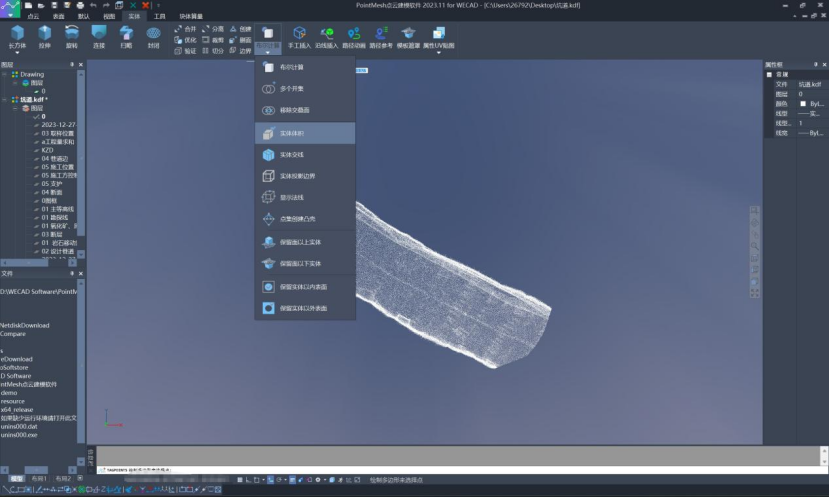Collapse the 坑道.kdf tree node
This screenshot has width=830, height=497.
coord(5,100)
